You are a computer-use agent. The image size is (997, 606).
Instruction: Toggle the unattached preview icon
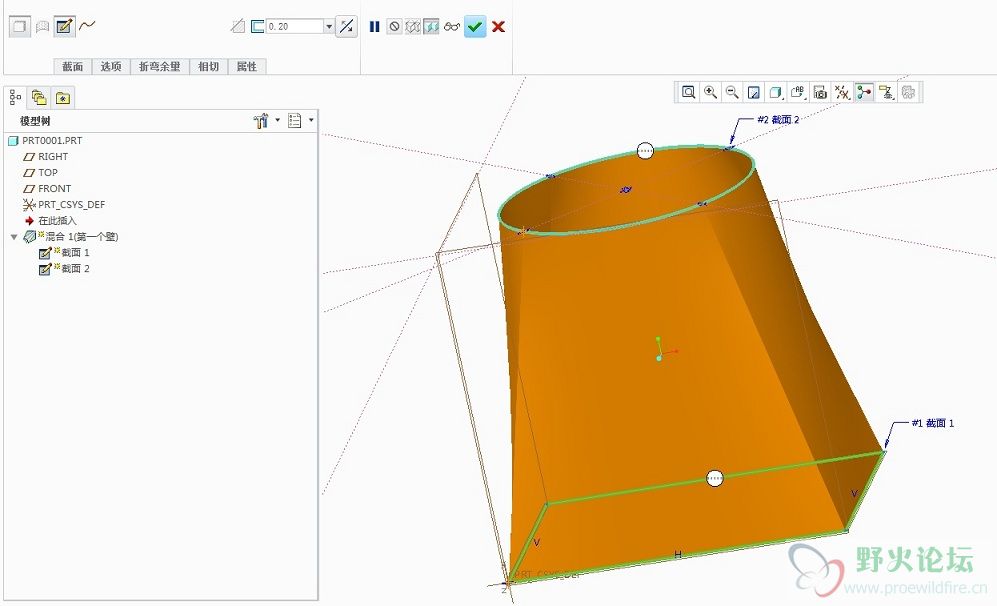pos(413,26)
